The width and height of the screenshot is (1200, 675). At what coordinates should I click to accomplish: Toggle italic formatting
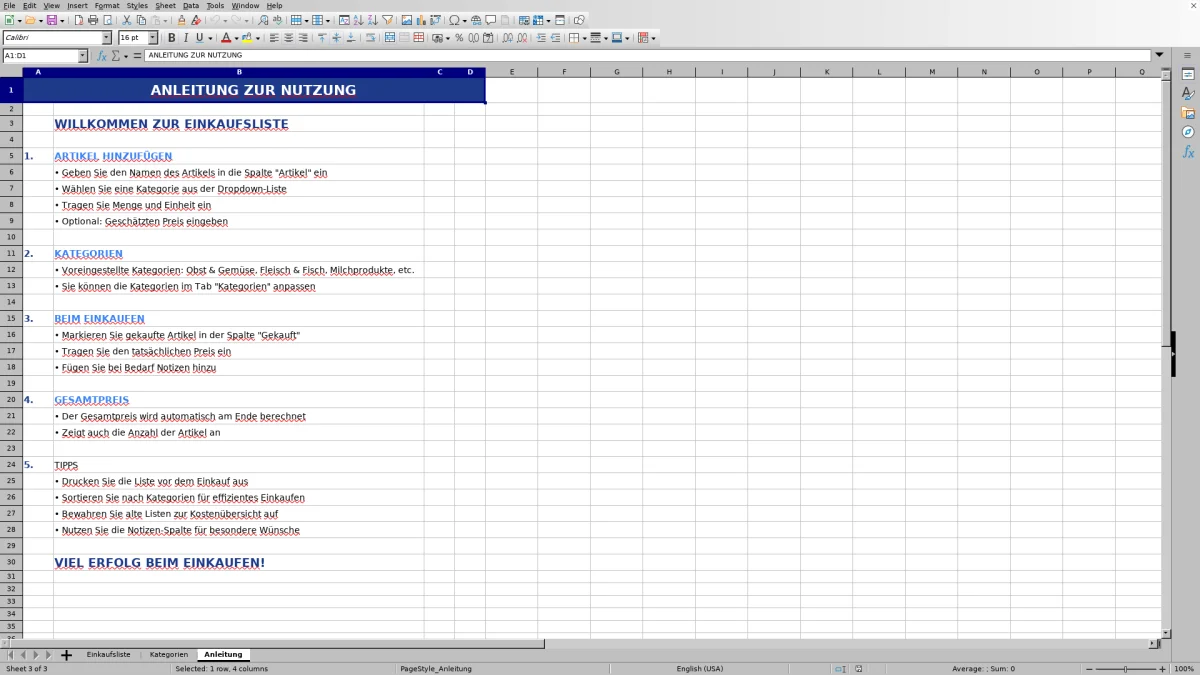[x=185, y=37]
